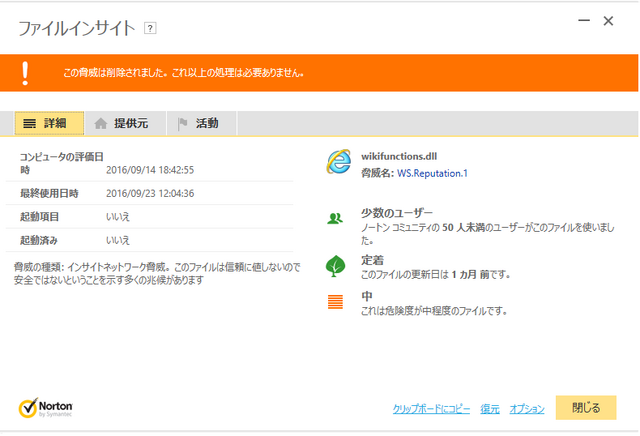Click the orange banner threat removed message
This screenshot has height=436, width=640.
[183, 73]
